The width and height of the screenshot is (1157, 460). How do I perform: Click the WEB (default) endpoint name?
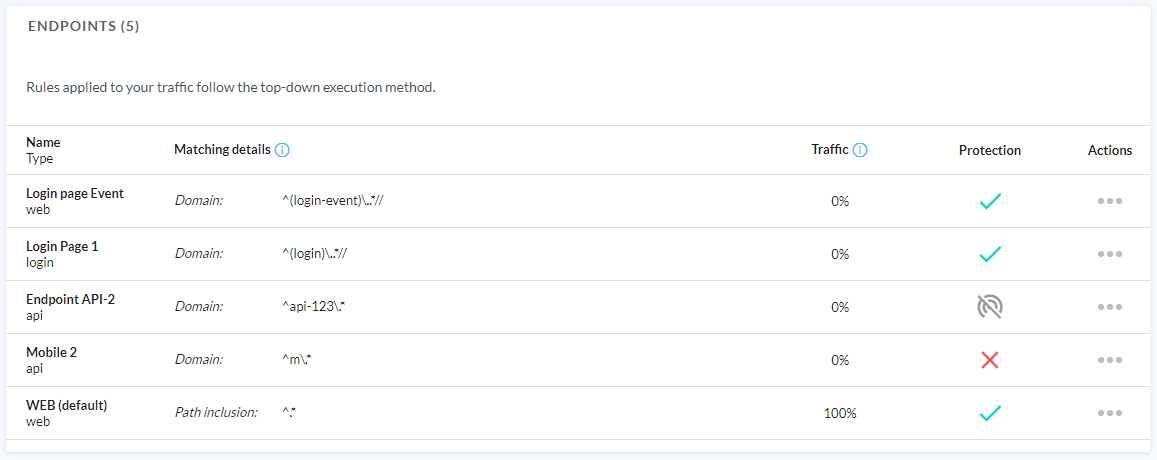(x=66, y=405)
